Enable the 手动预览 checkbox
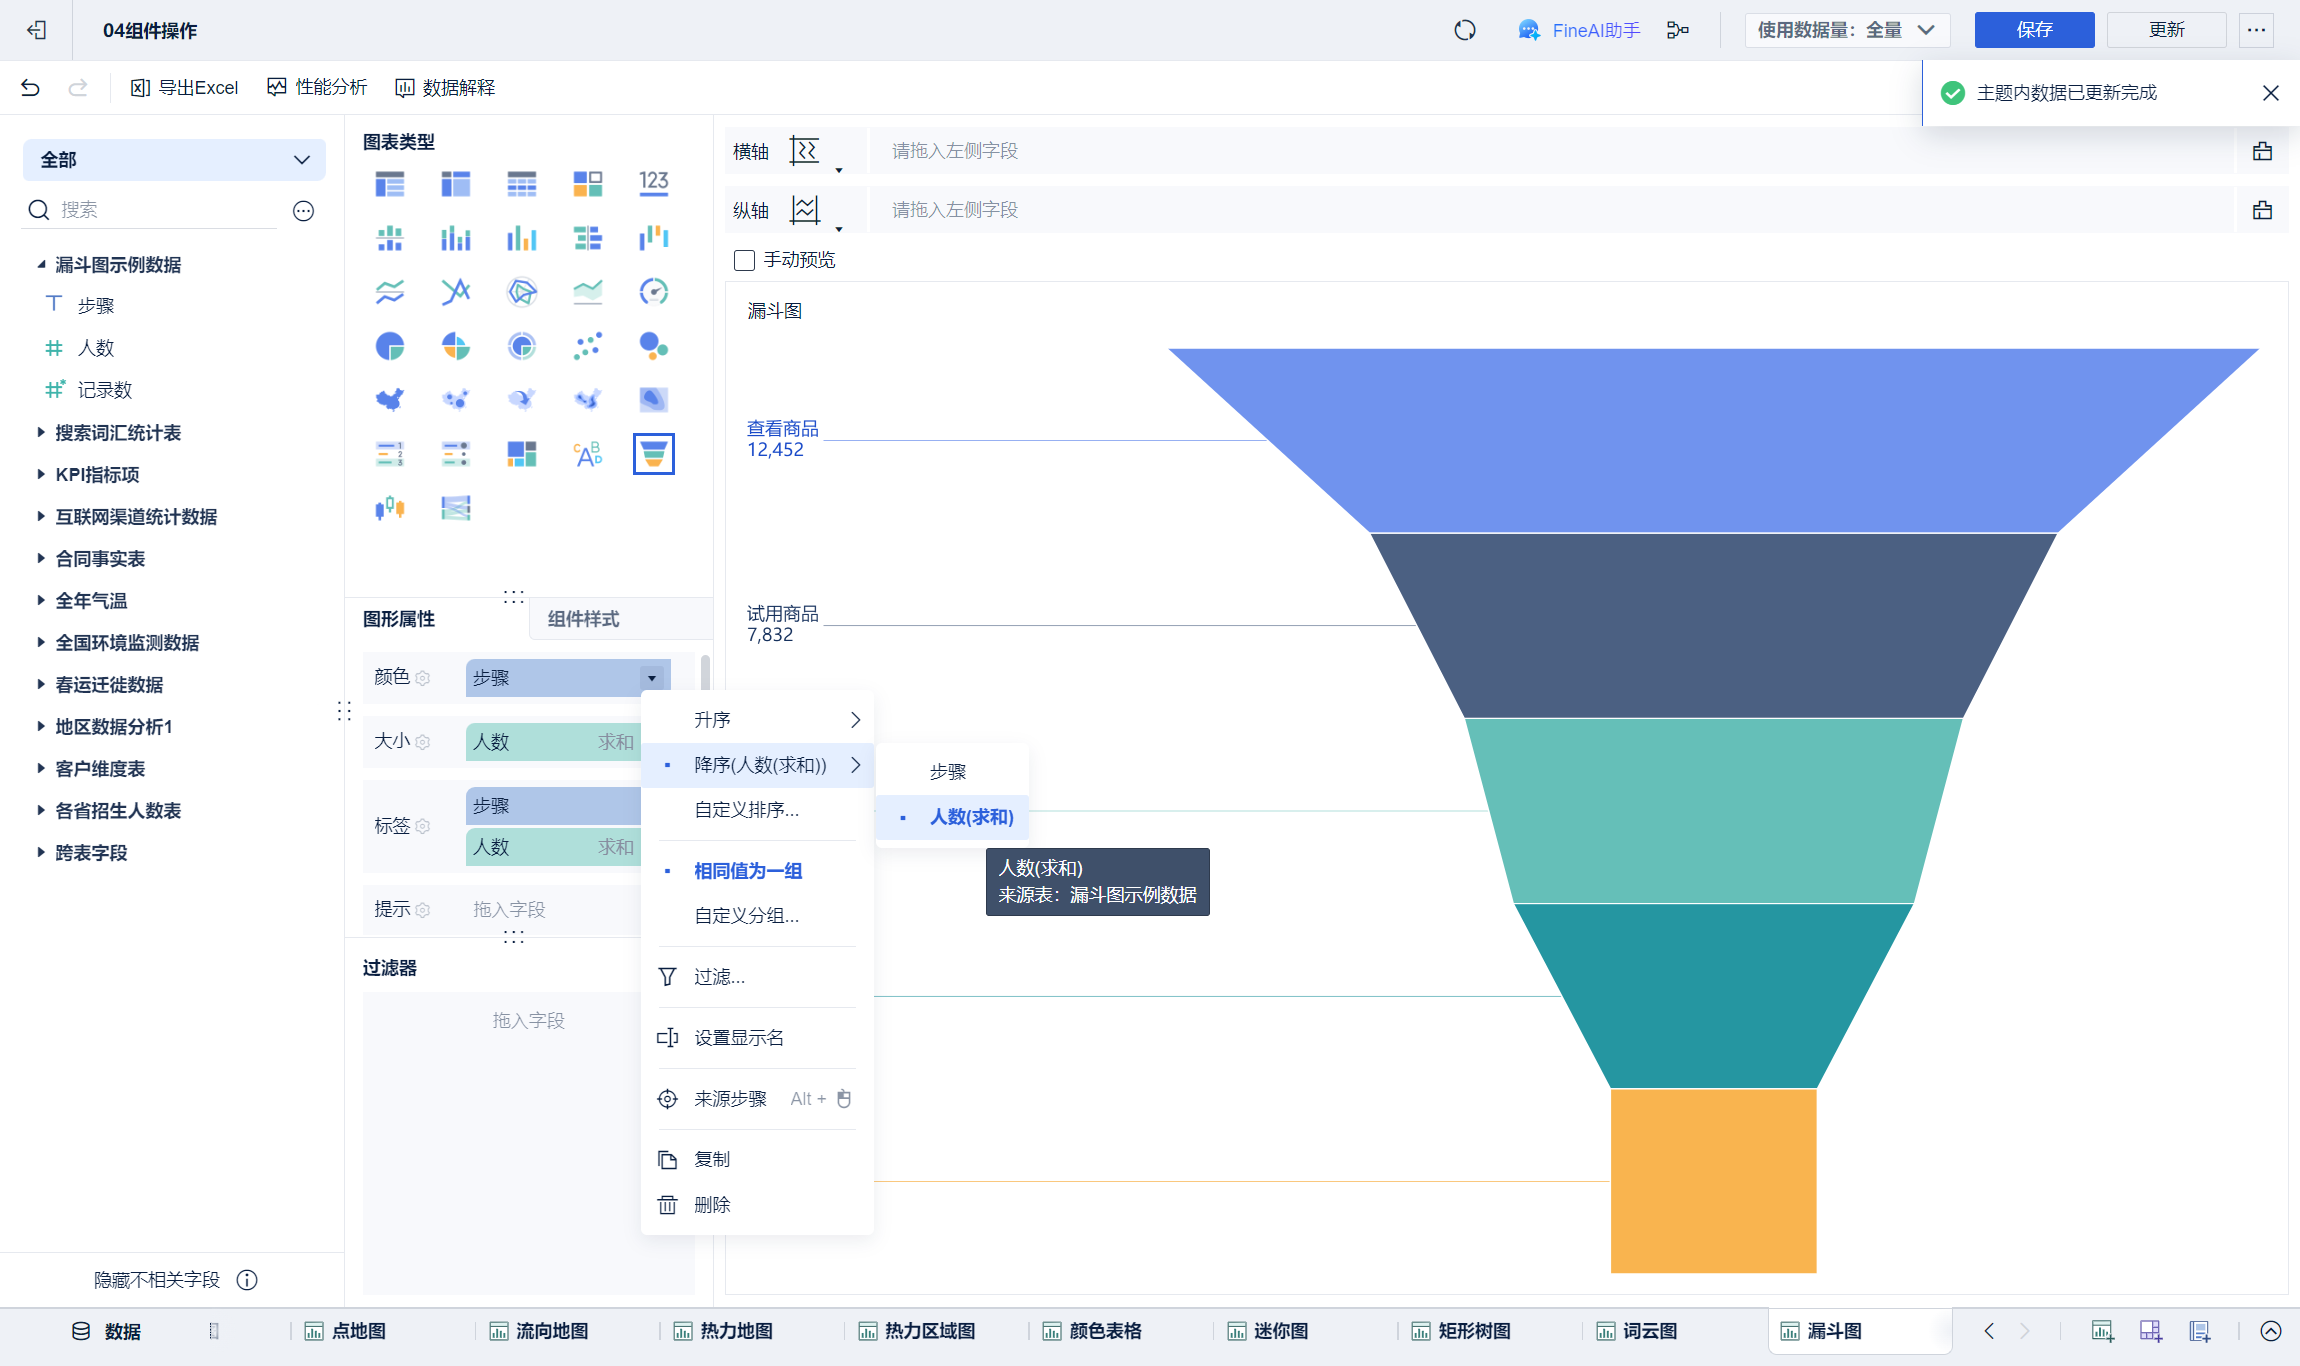This screenshot has width=2300, height=1366. tap(744, 260)
